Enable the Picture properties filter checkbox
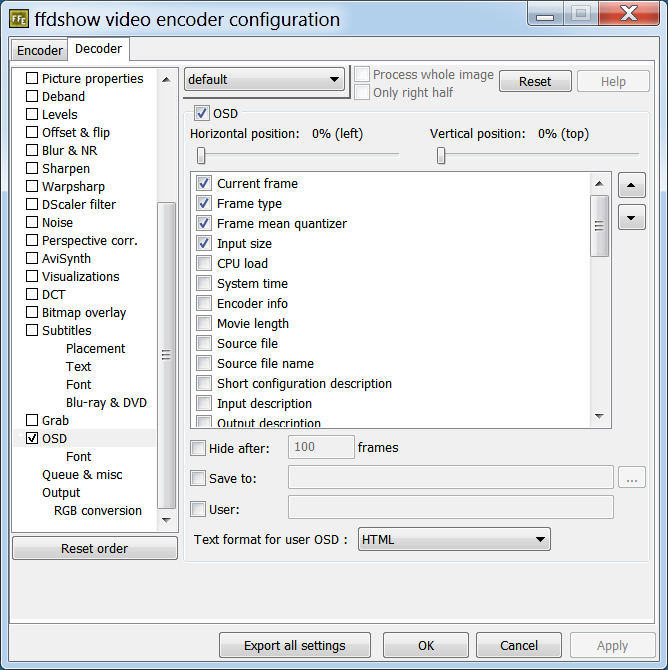 (x=32, y=78)
